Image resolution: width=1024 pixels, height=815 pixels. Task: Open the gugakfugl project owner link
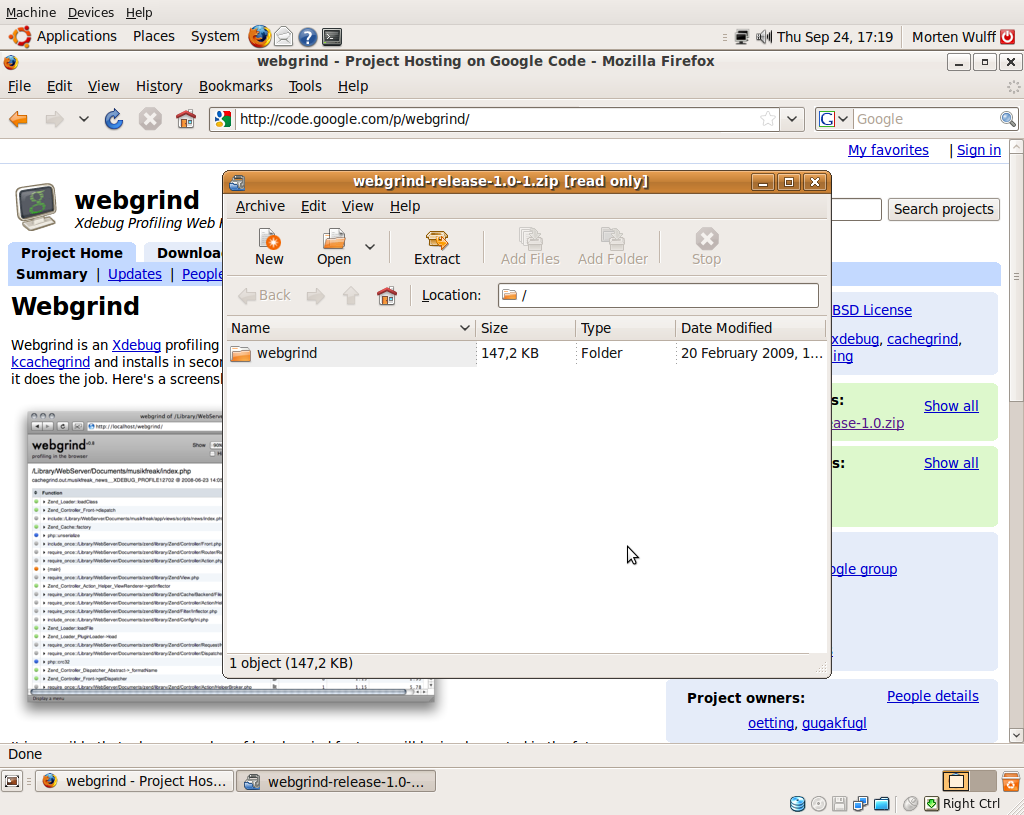tap(834, 724)
